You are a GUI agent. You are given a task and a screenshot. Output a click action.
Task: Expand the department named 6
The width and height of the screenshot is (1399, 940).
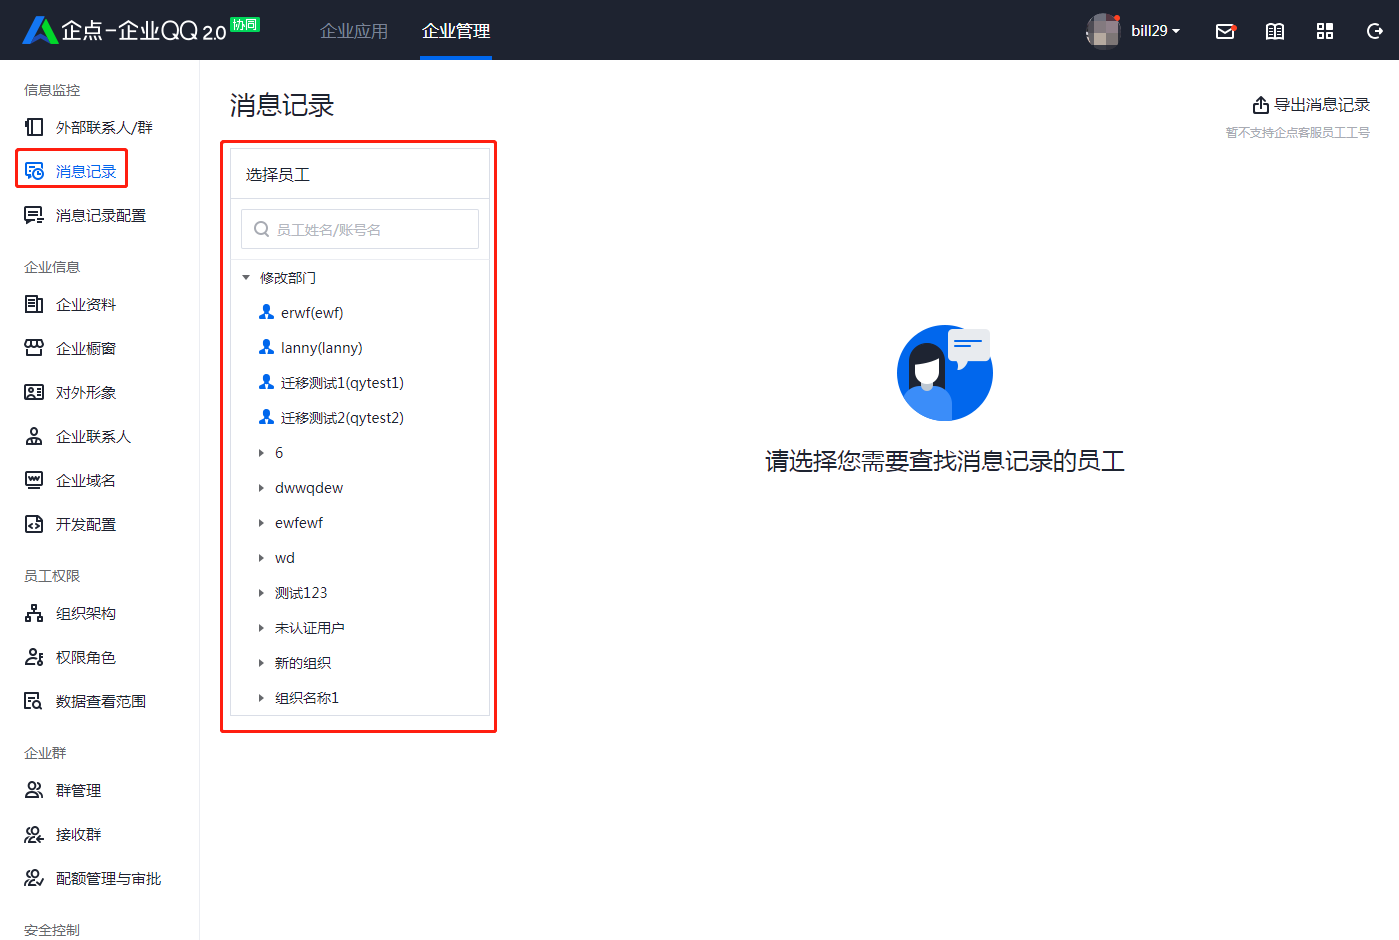pos(261,453)
